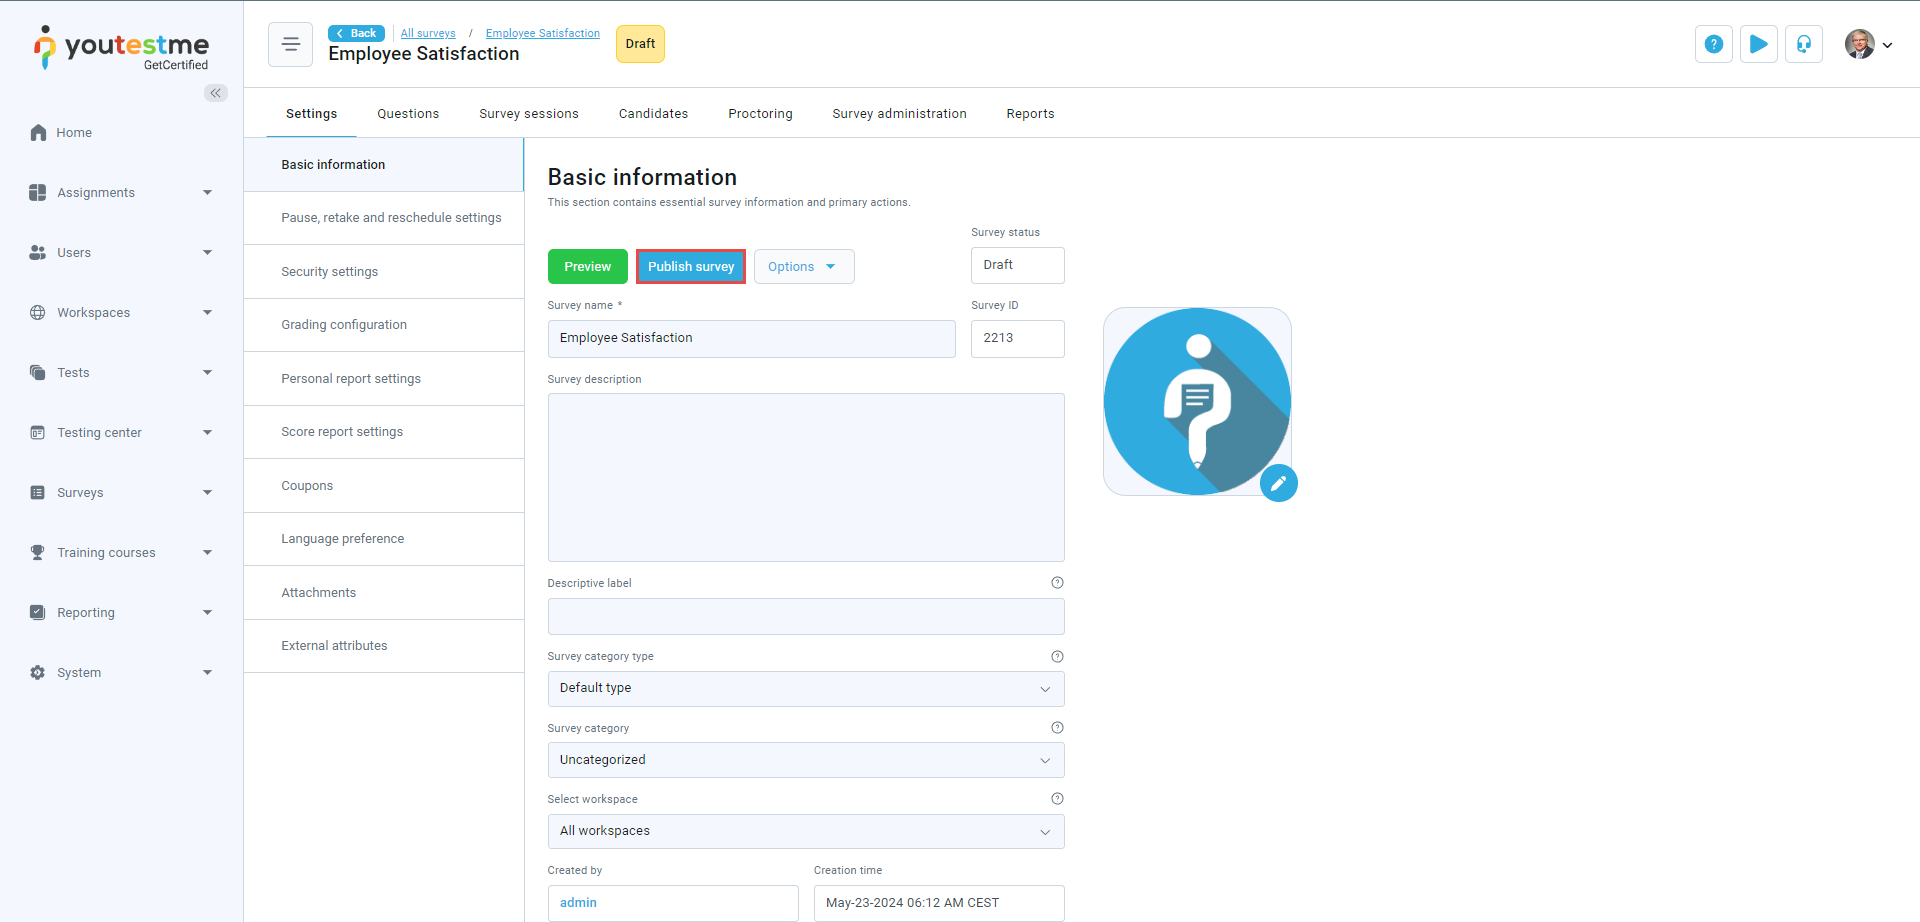Click the headset support icon
The image size is (1920, 922).
click(1804, 44)
